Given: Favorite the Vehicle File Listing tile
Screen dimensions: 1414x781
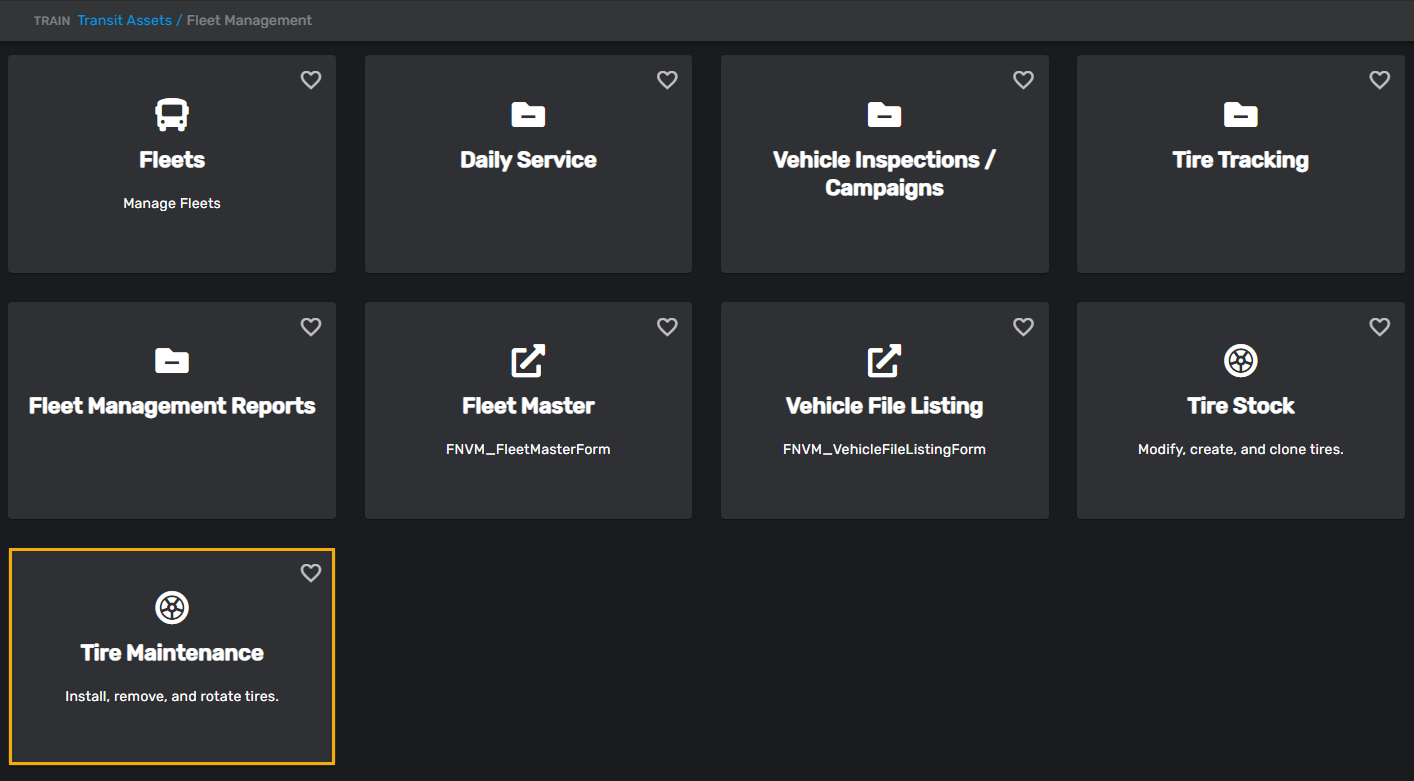Looking at the screenshot, I should pos(1023,327).
